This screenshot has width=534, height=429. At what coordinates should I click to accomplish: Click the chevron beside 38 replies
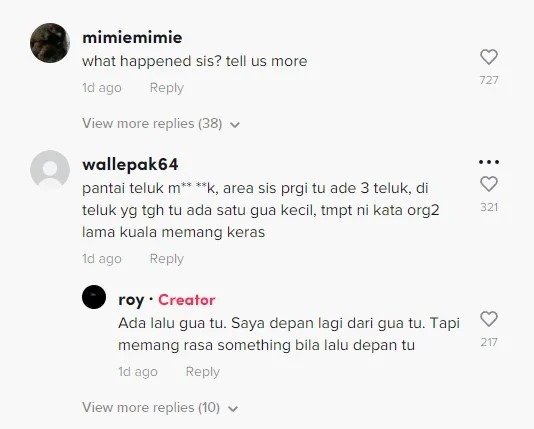tap(235, 125)
